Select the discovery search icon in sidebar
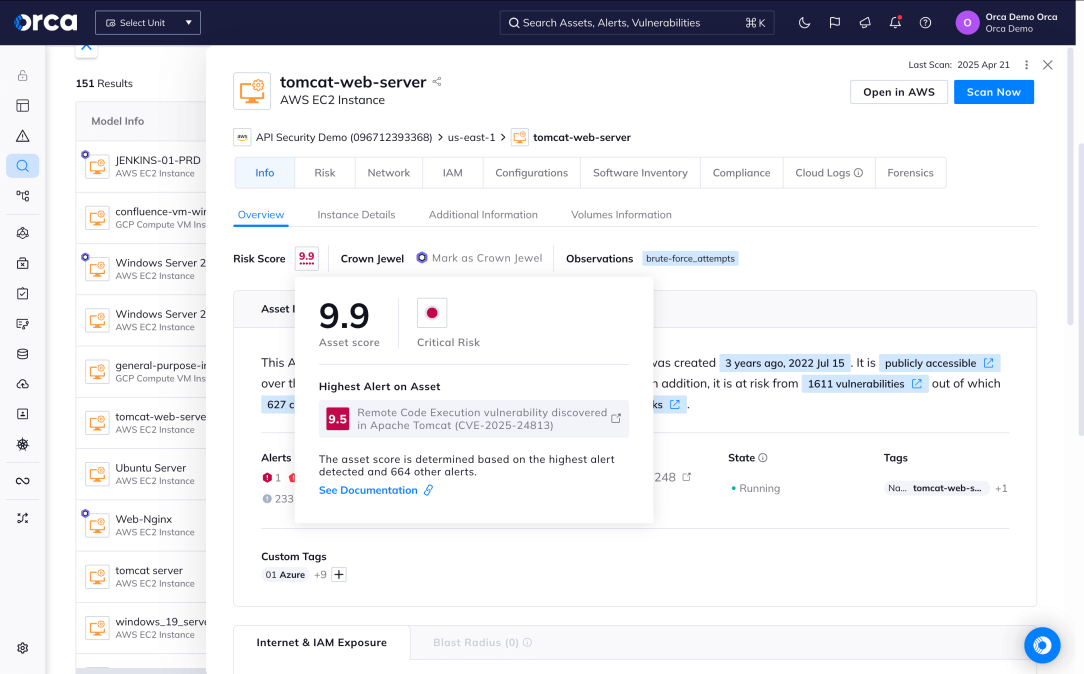 (x=23, y=166)
